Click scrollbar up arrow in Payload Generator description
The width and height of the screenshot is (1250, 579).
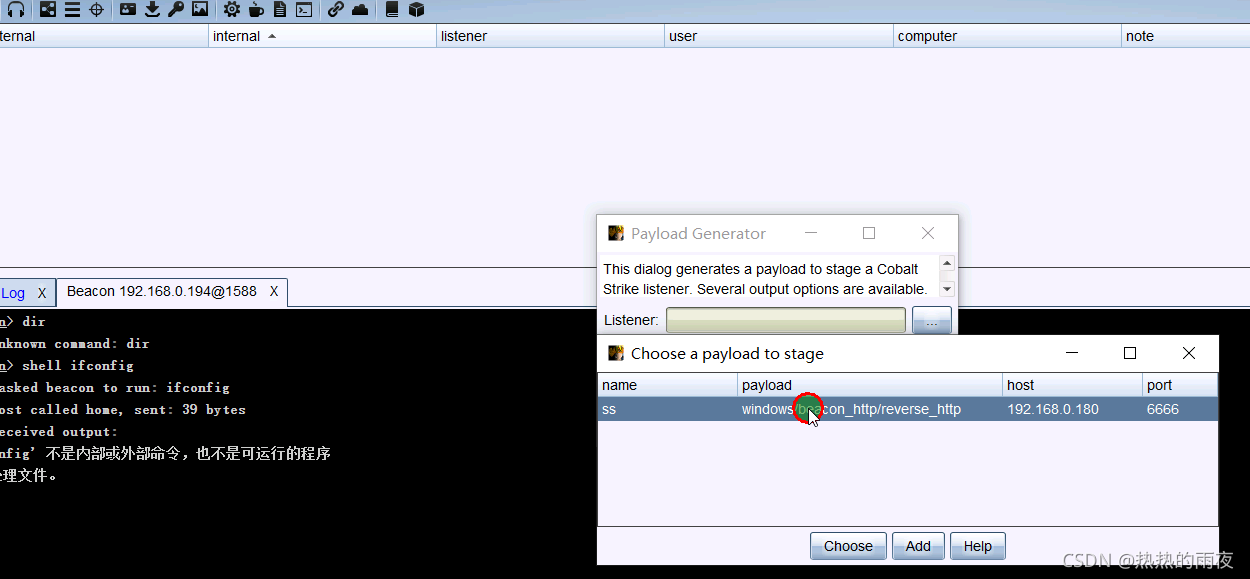948,263
